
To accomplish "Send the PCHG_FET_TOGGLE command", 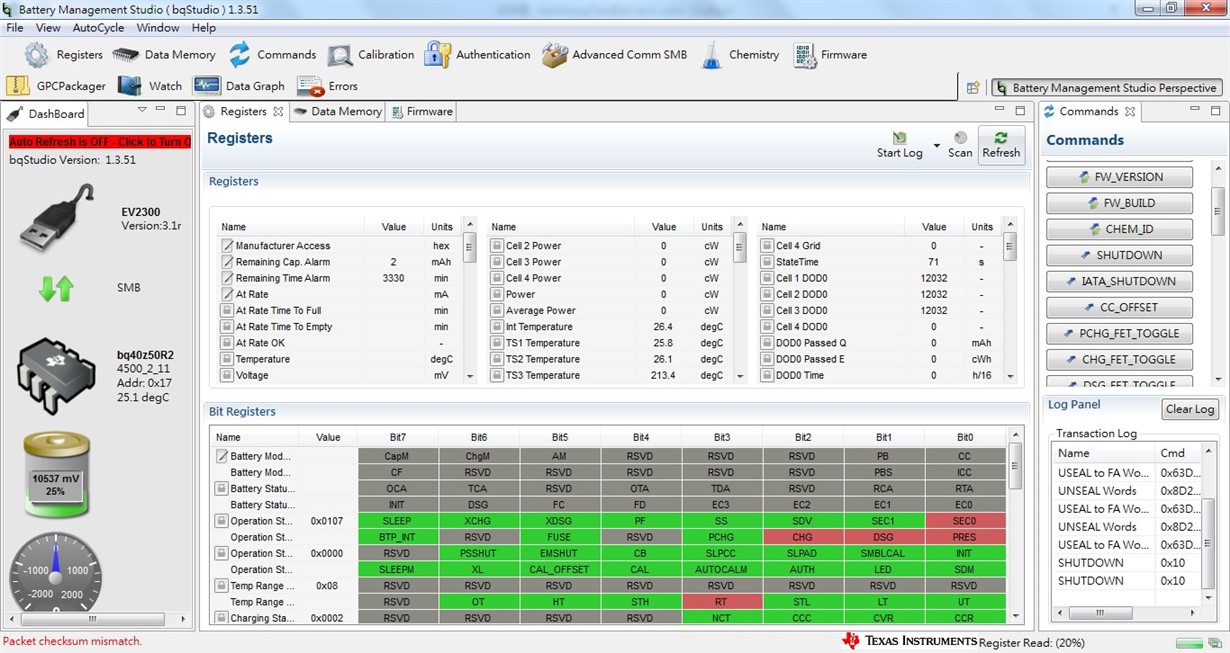I will [x=1120, y=333].
